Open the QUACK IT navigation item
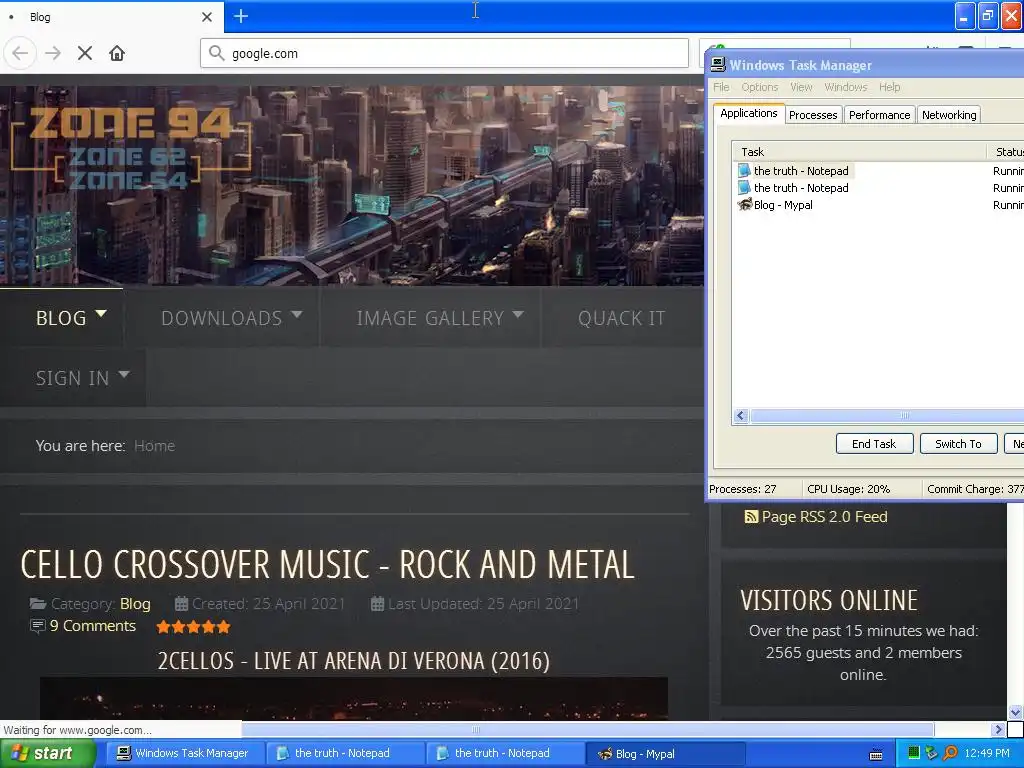Viewport: 1024px width, 768px height. (x=621, y=317)
